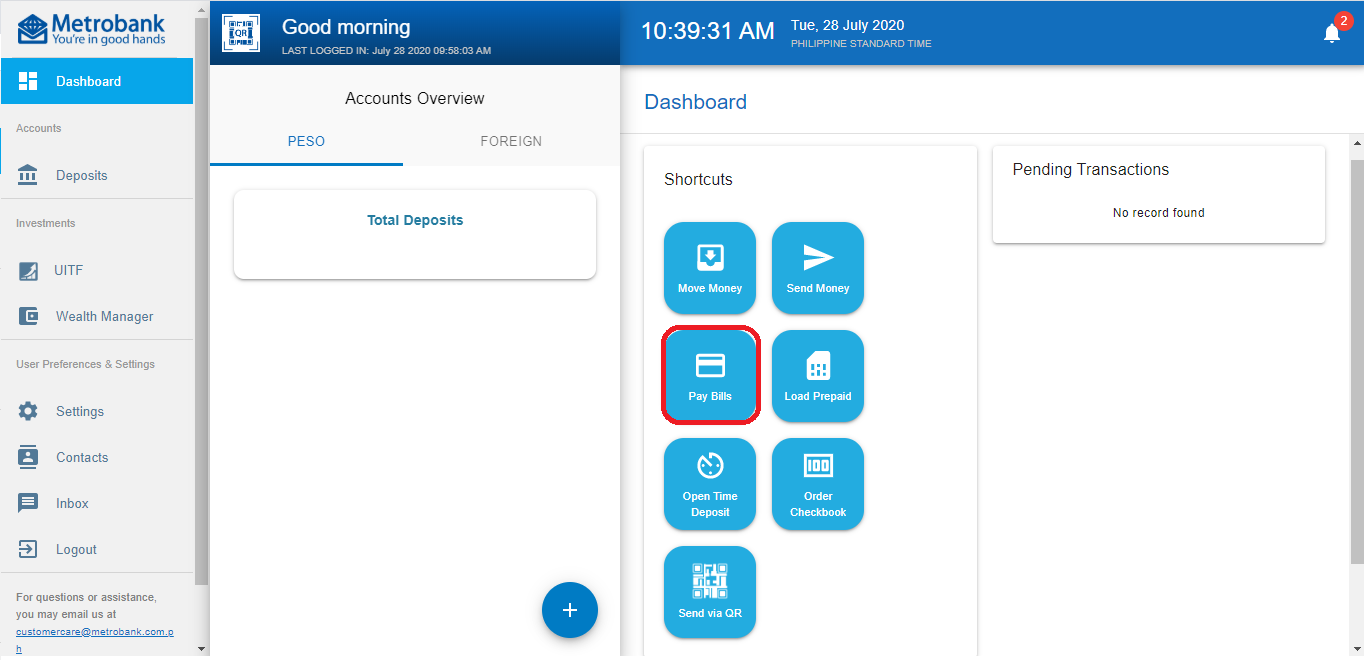Click the notification bell icon

tap(1332, 33)
